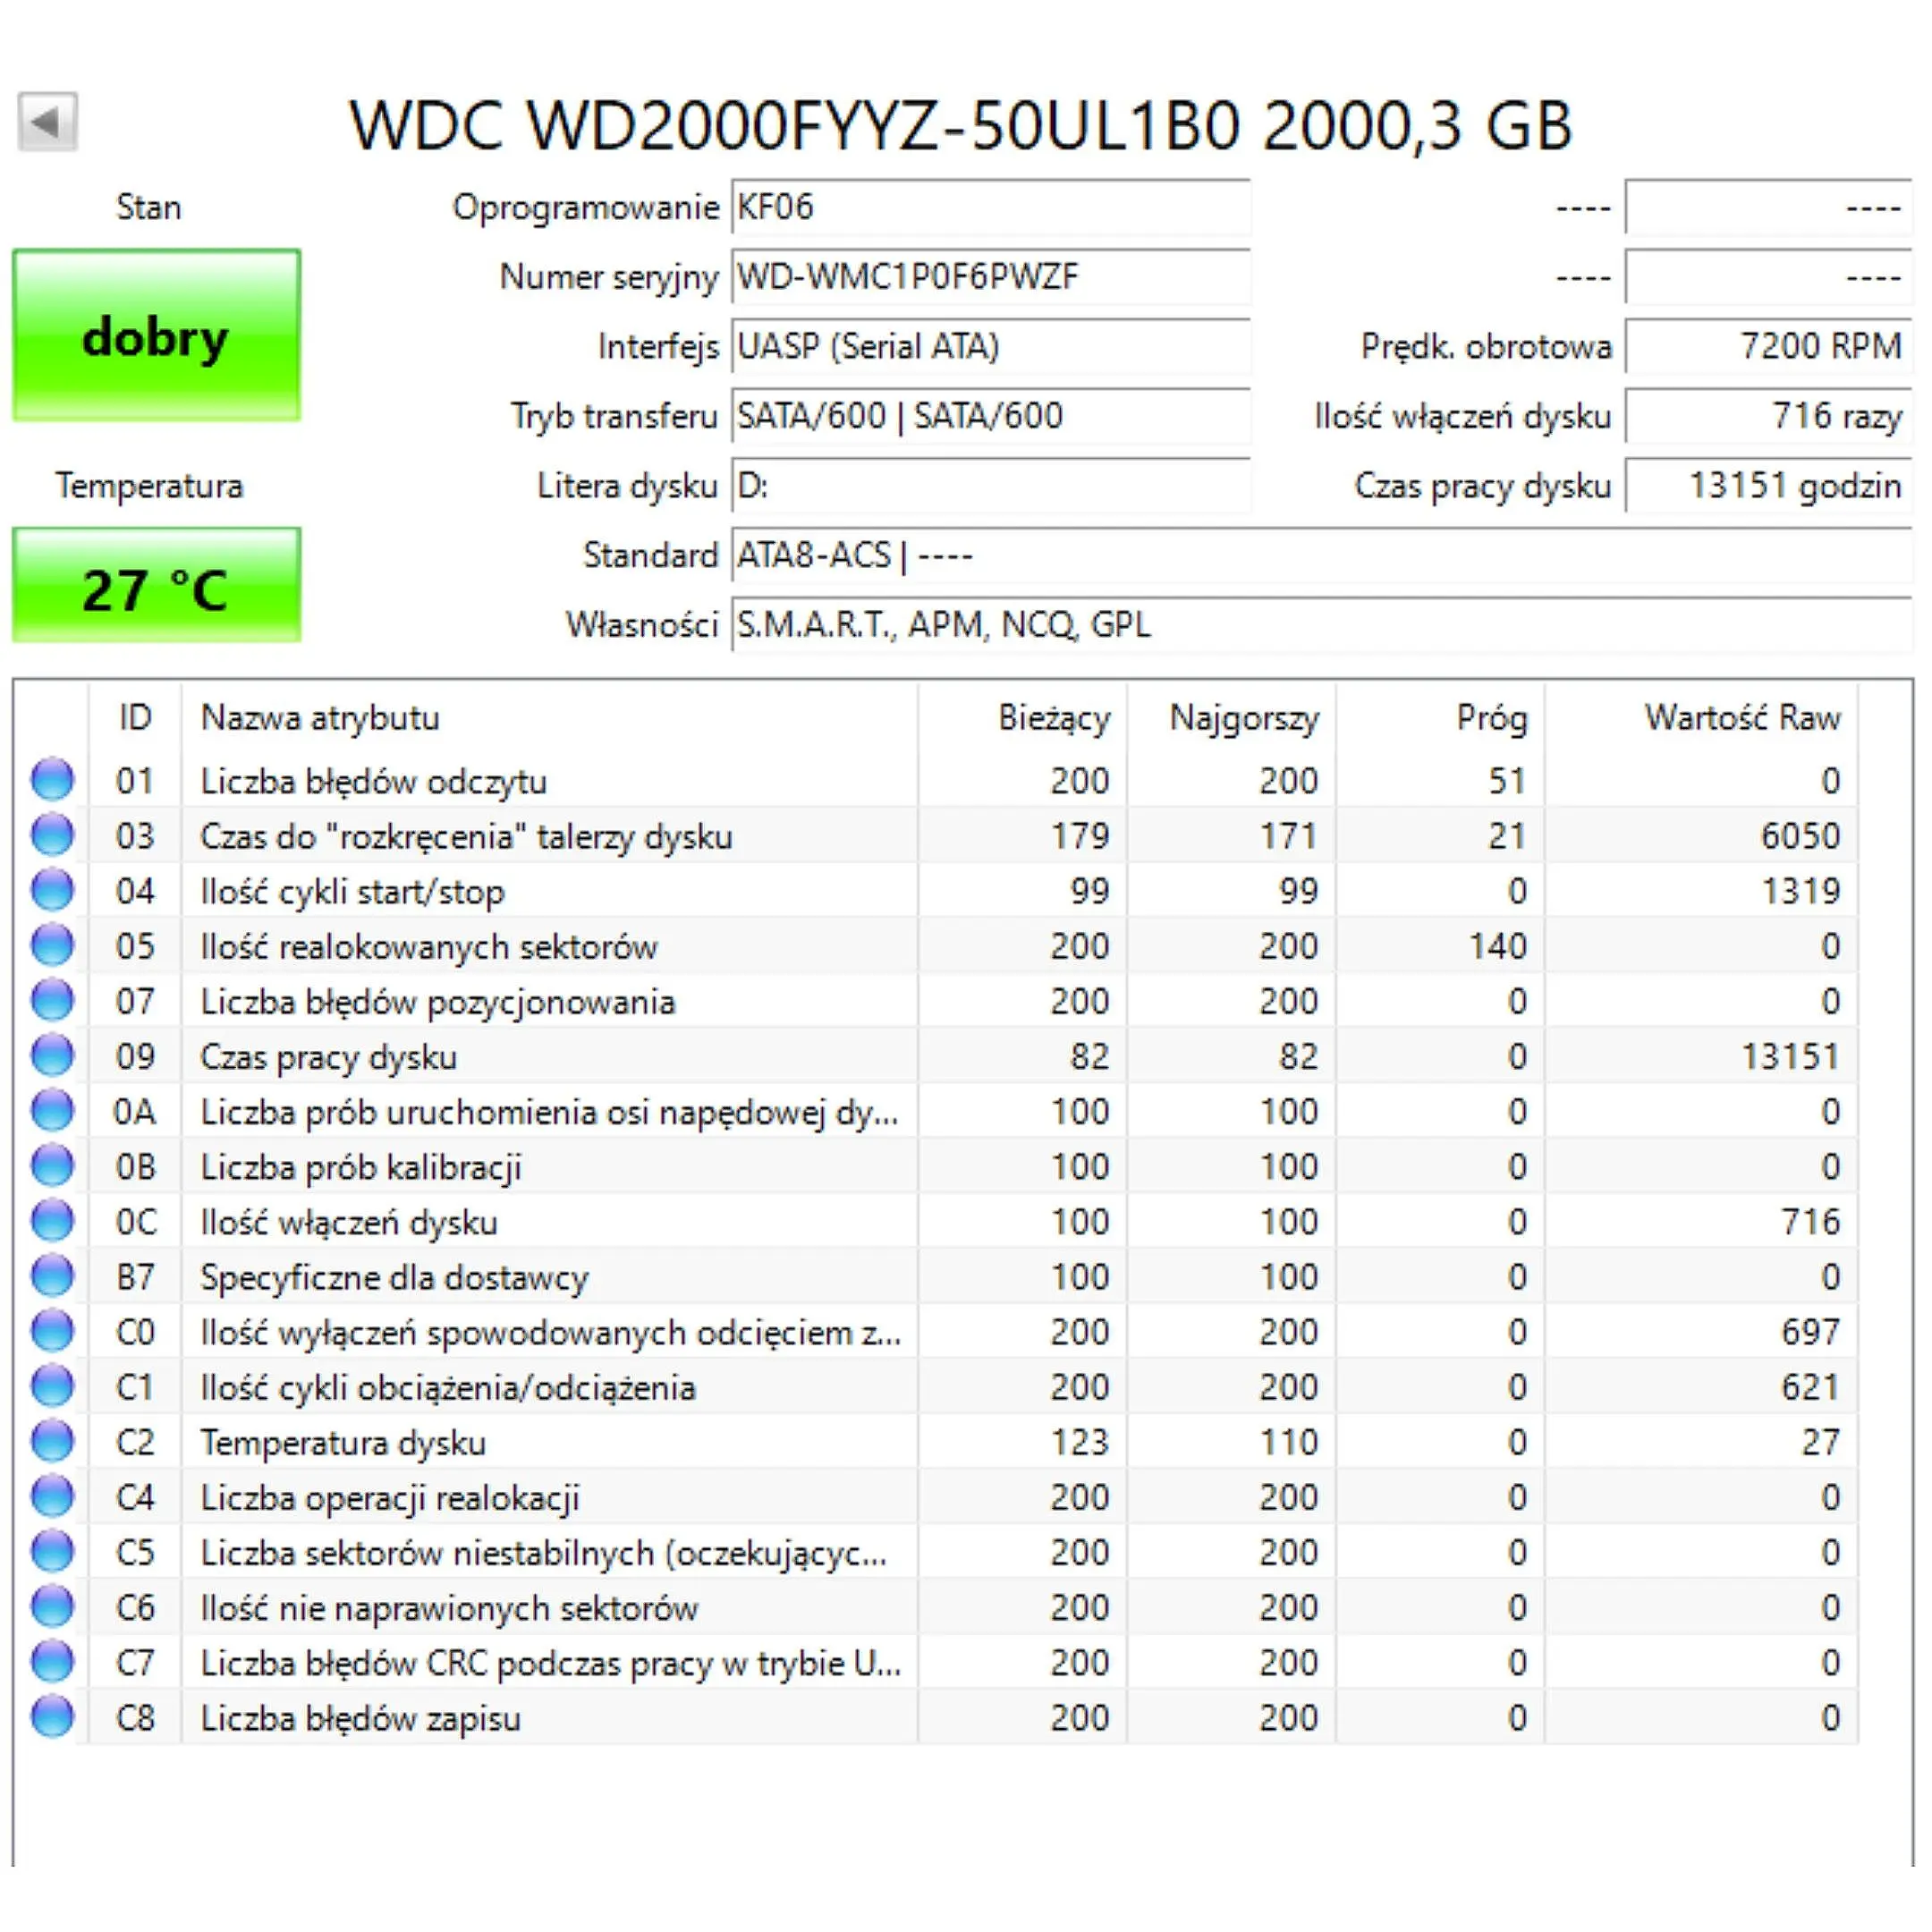Image resolution: width=1932 pixels, height=1932 pixels.
Task: Click the features field S.M.A.R.T., APM, NCQ, GPL
Action: tap(1322, 625)
